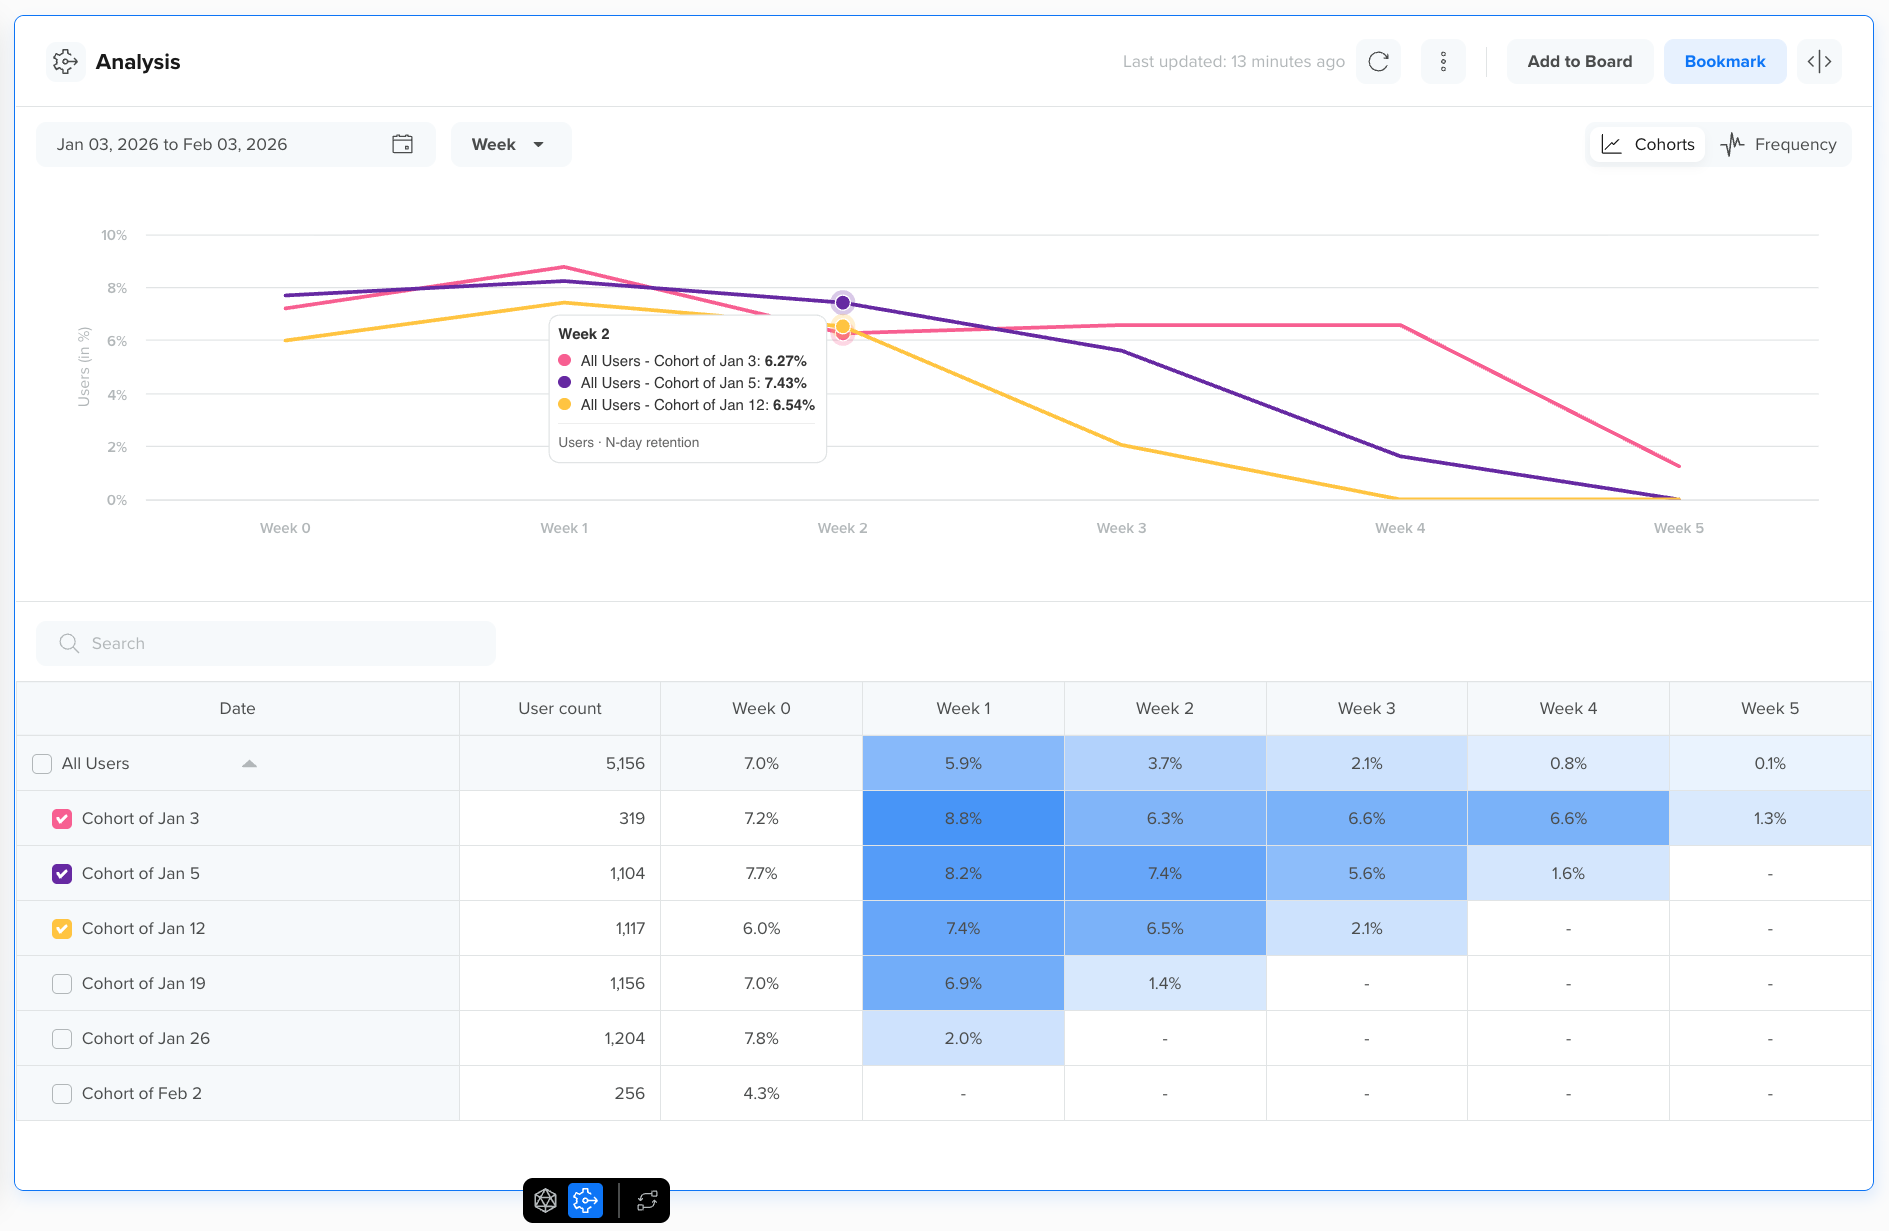Click the Week 5 table column header
Viewport: 1889px width, 1231px height.
click(x=1770, y=709)
